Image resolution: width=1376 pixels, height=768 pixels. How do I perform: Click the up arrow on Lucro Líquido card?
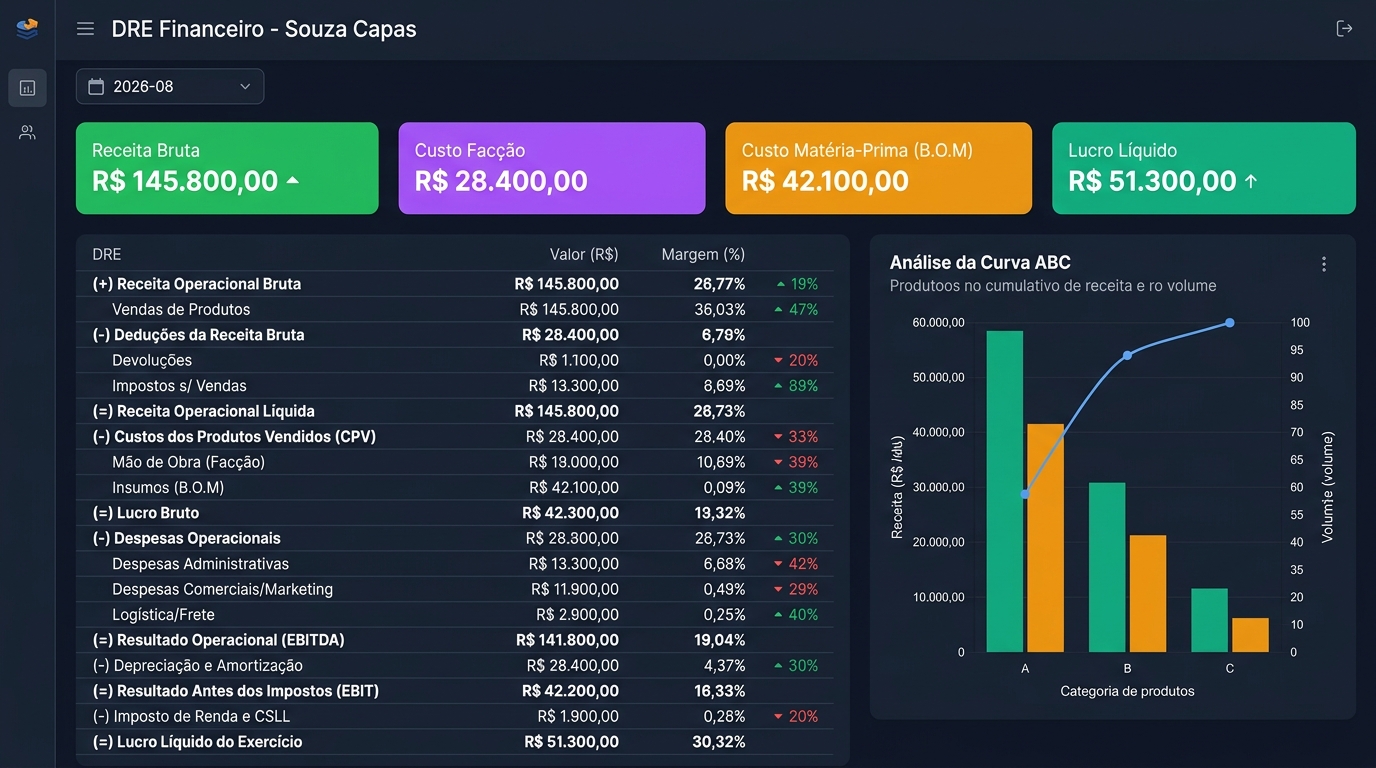pos(1251,181)
